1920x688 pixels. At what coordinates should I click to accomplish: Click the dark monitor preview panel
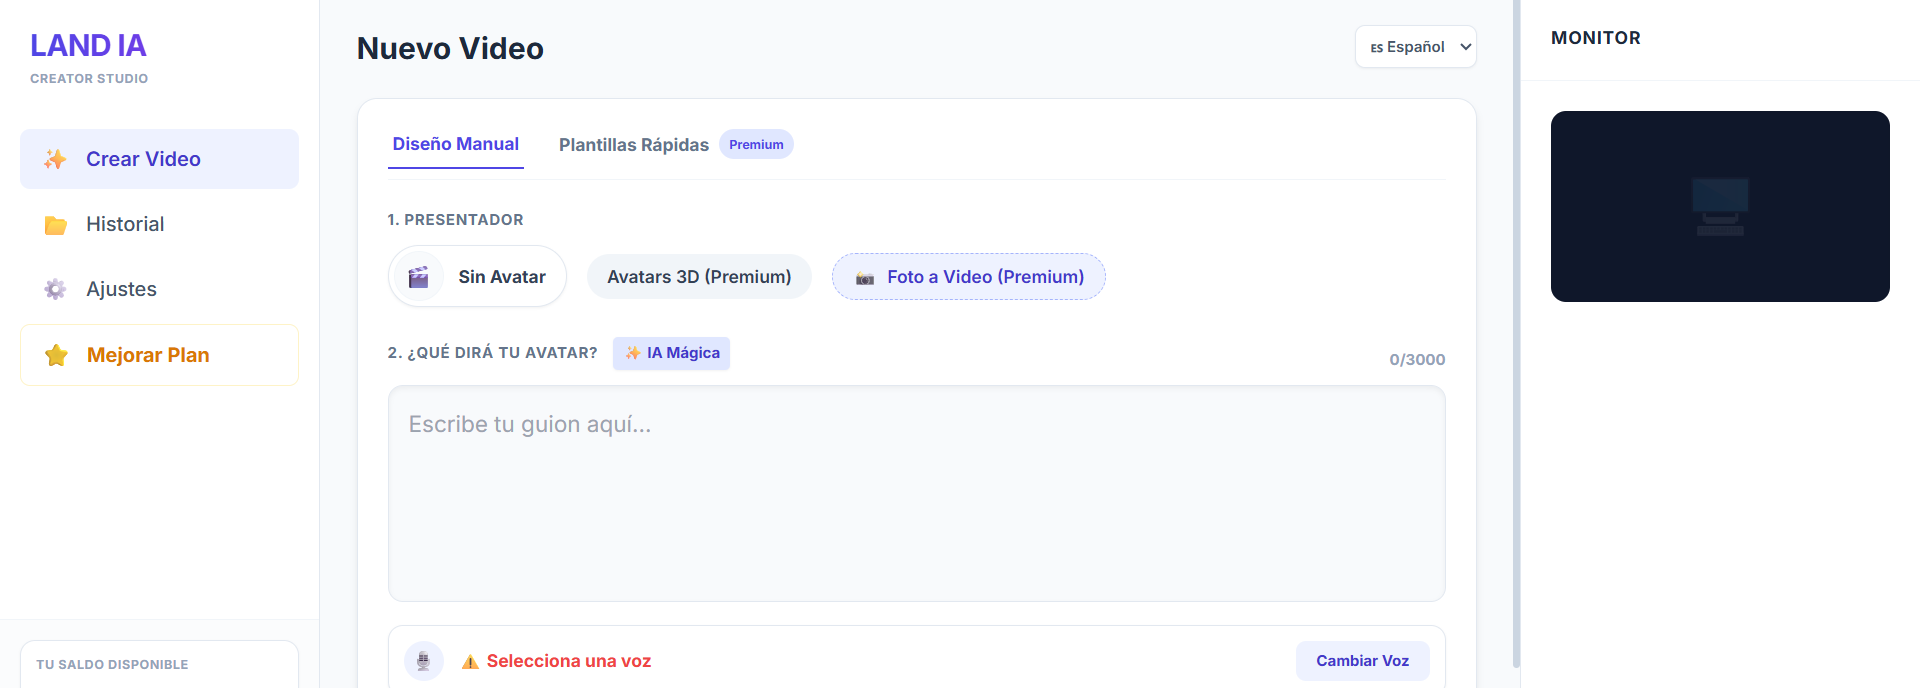coord(1720,206)
